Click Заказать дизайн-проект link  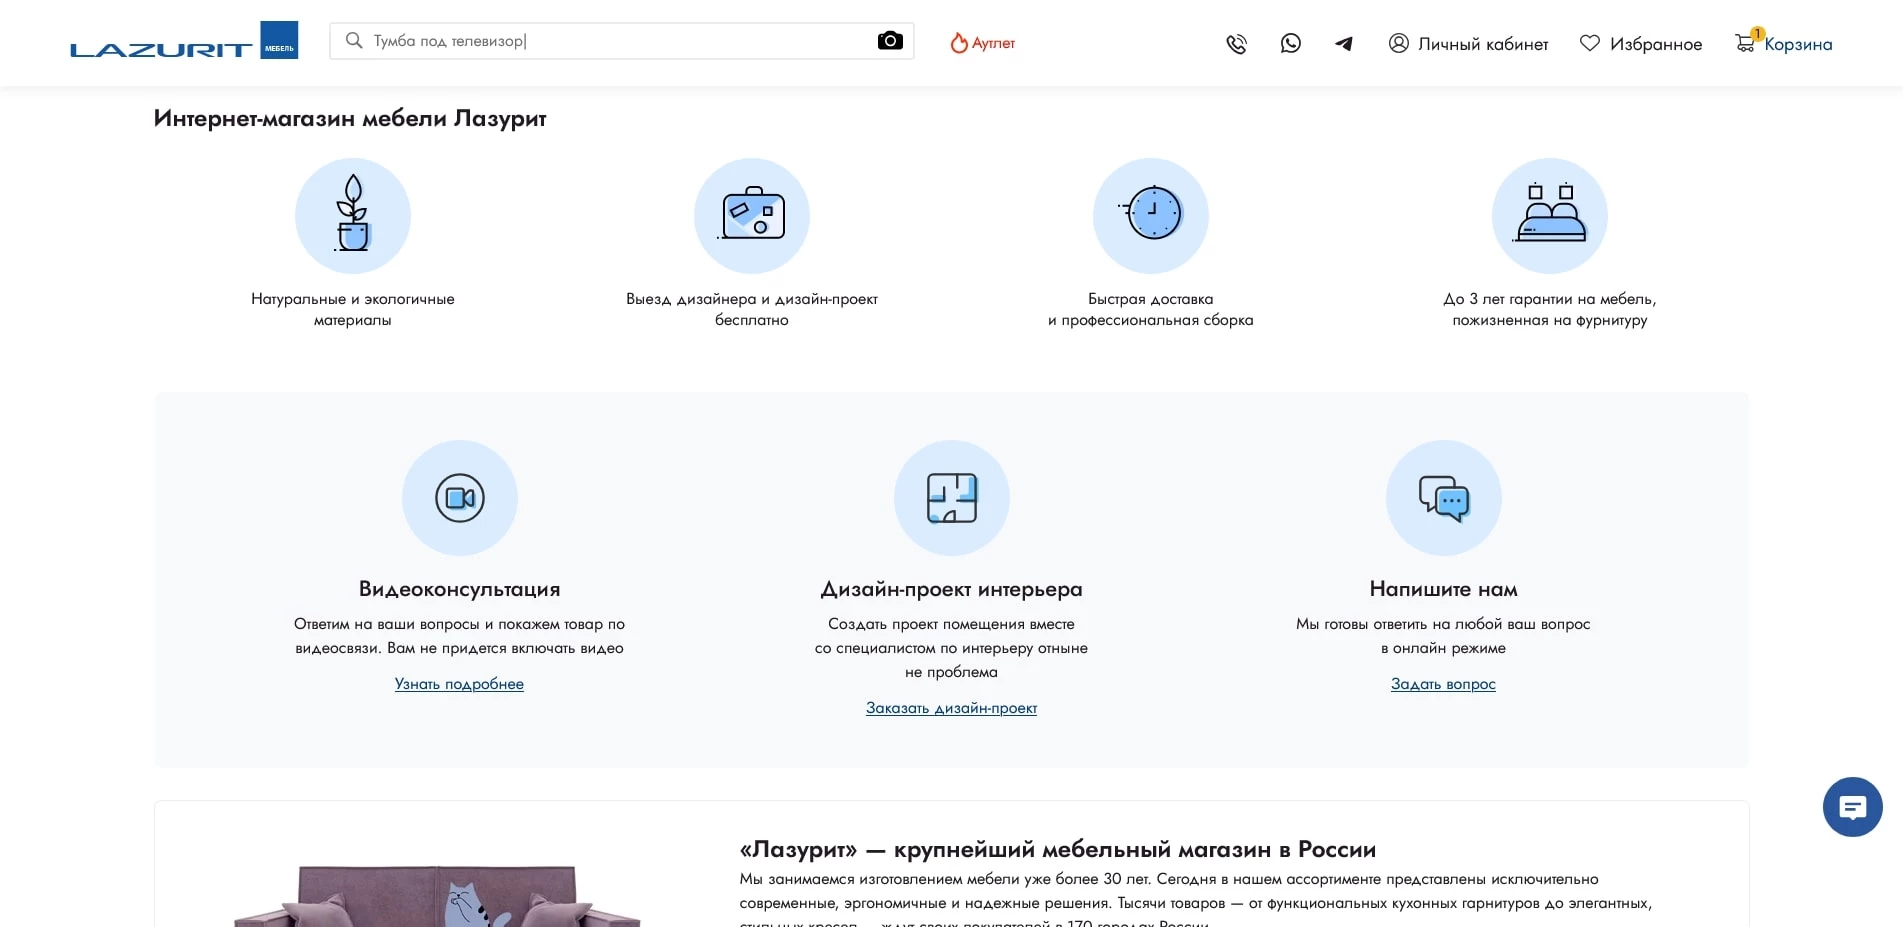[x=951, y=707]
